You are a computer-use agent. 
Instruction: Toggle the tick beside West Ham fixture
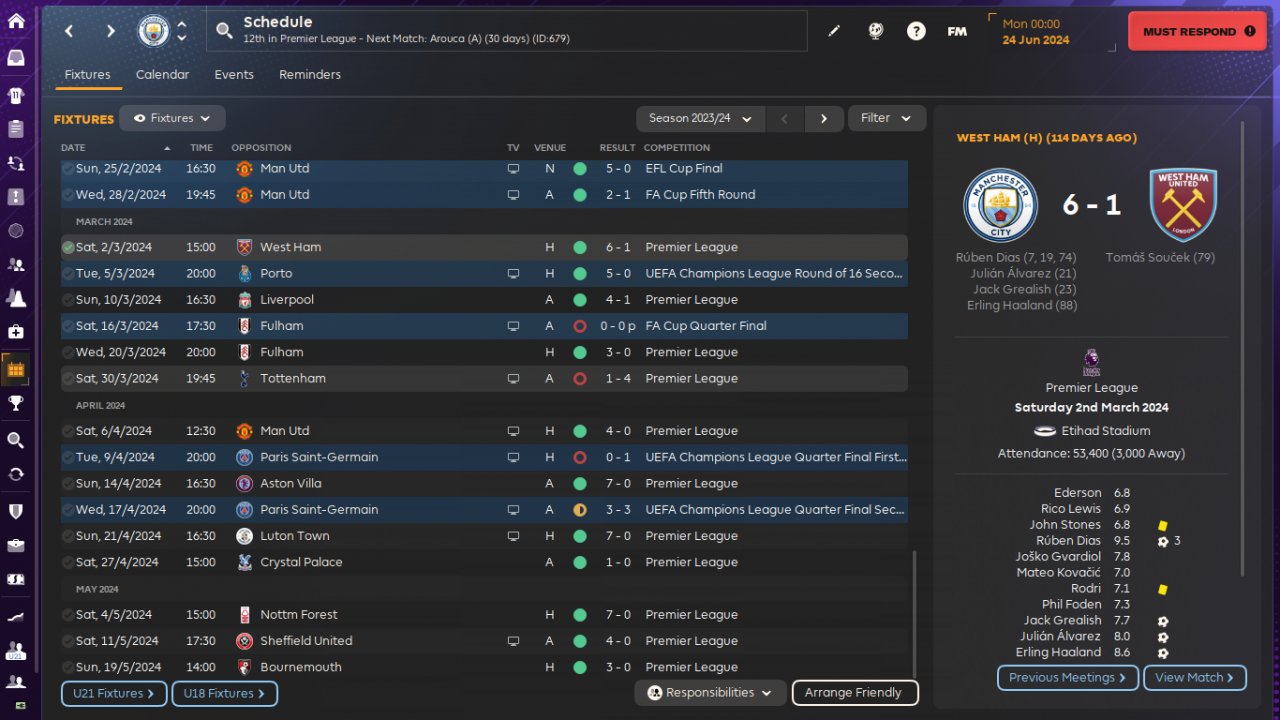click(68, 247)
